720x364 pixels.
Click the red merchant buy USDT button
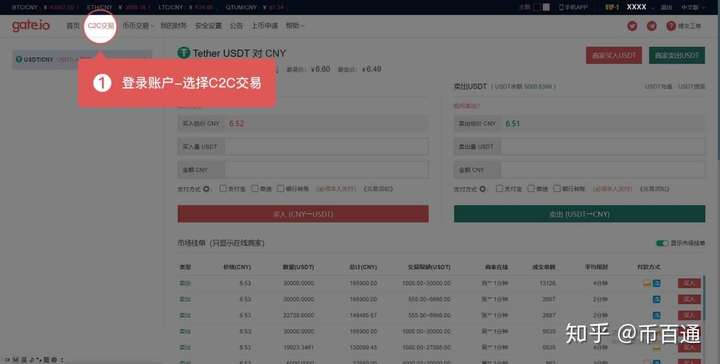614,56
